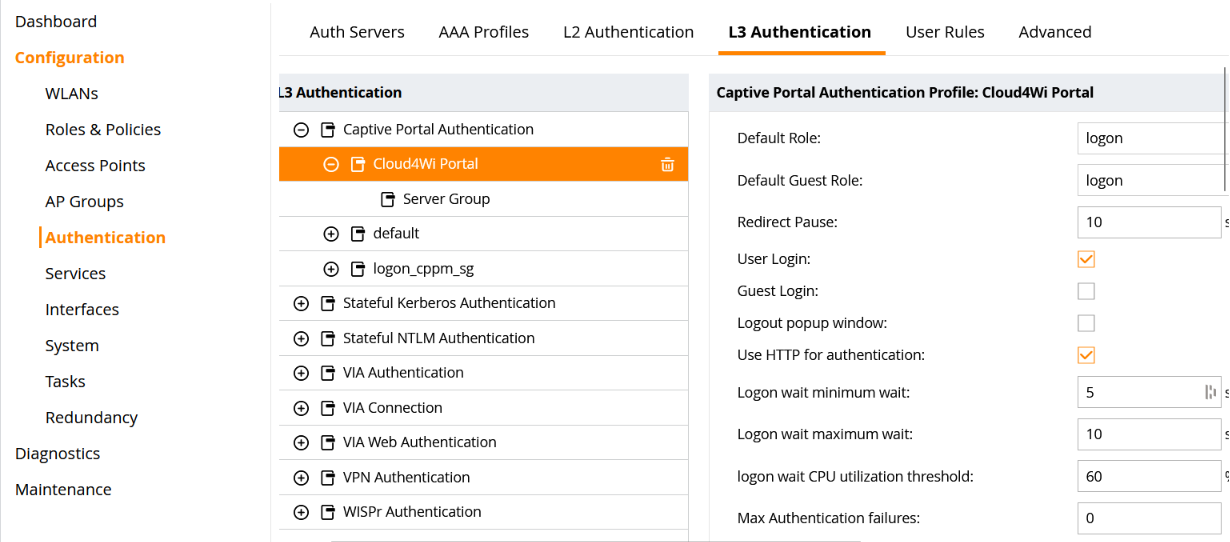Enable the Logout popup window checkbox
This screenshot has width=1230, height=542.
1086,323
